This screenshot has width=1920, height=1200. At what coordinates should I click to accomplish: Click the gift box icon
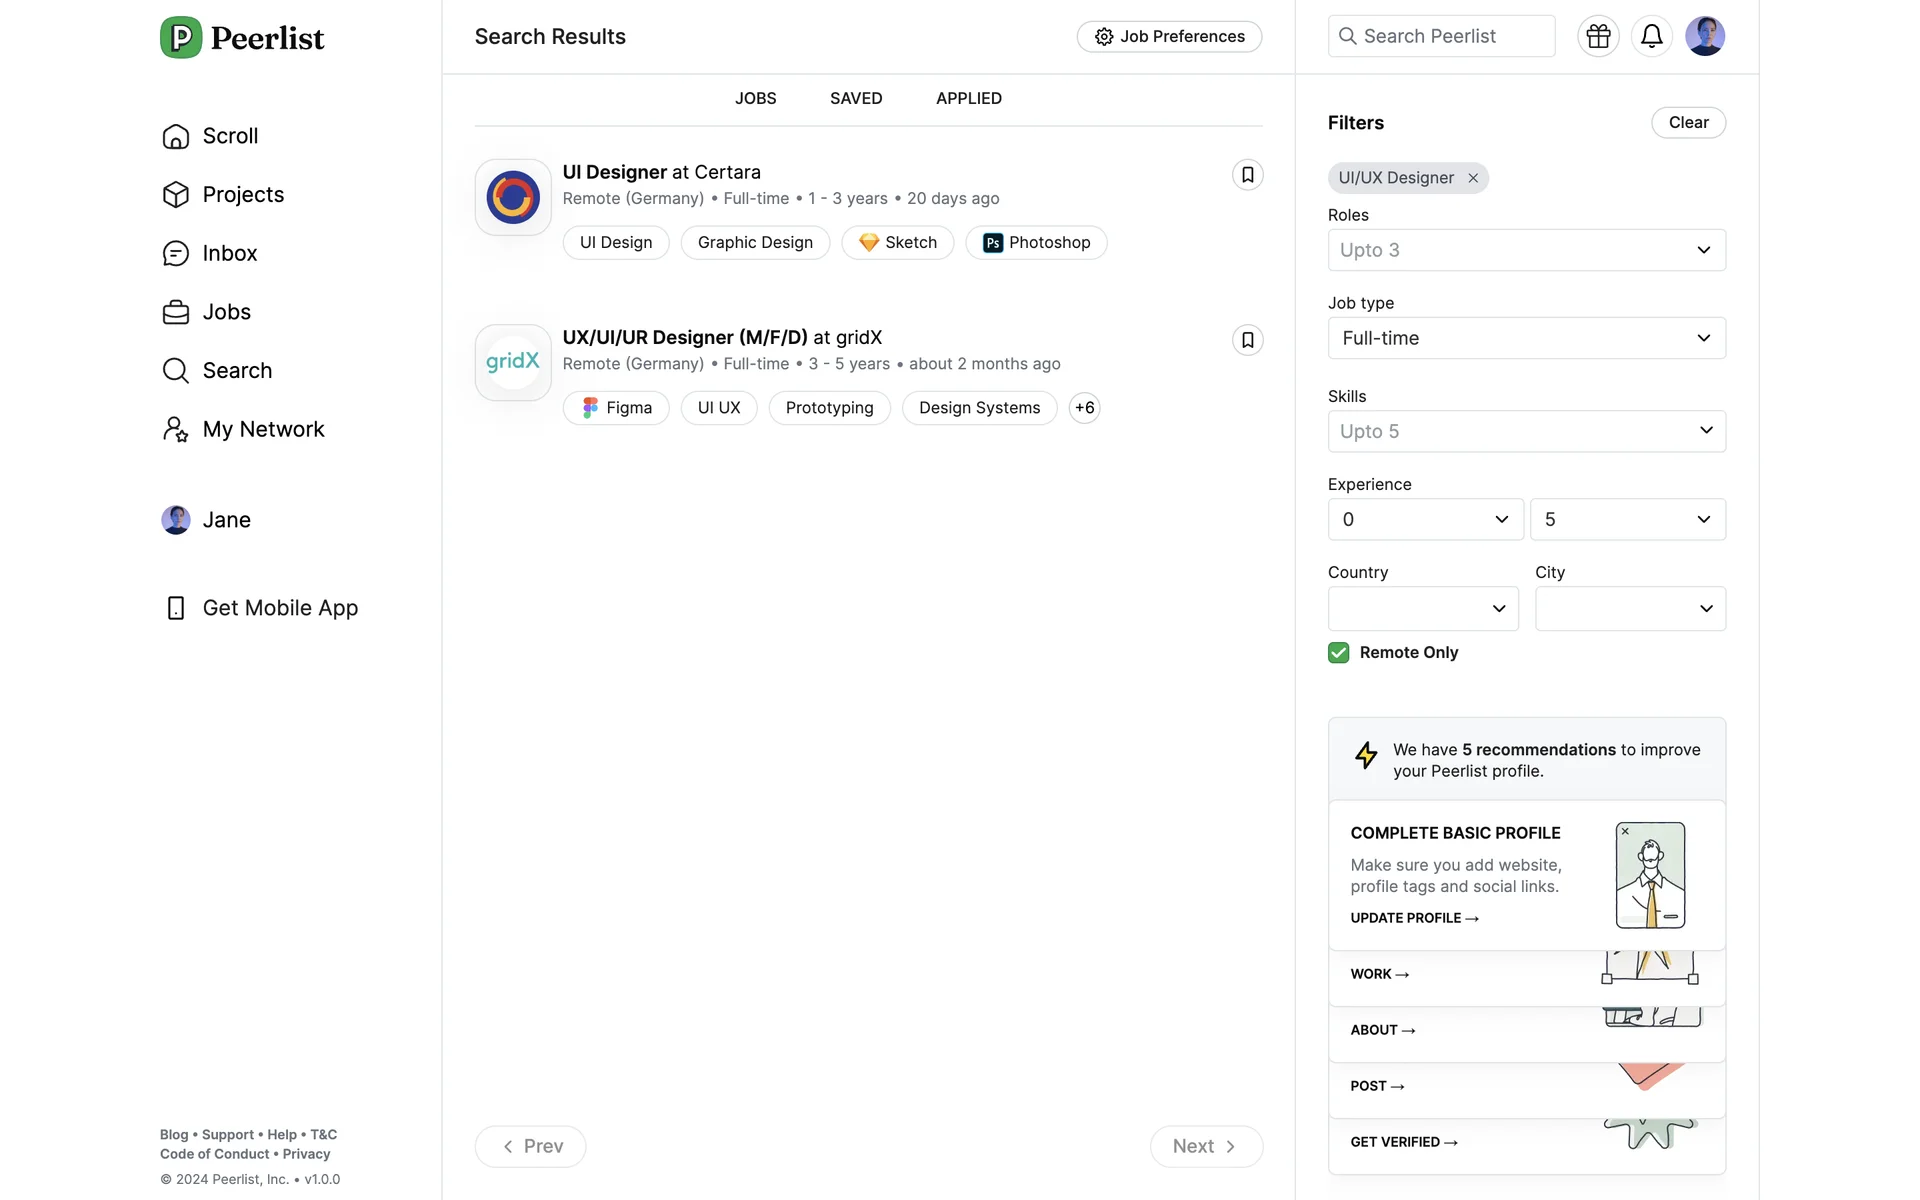[x=1598, y=36]
